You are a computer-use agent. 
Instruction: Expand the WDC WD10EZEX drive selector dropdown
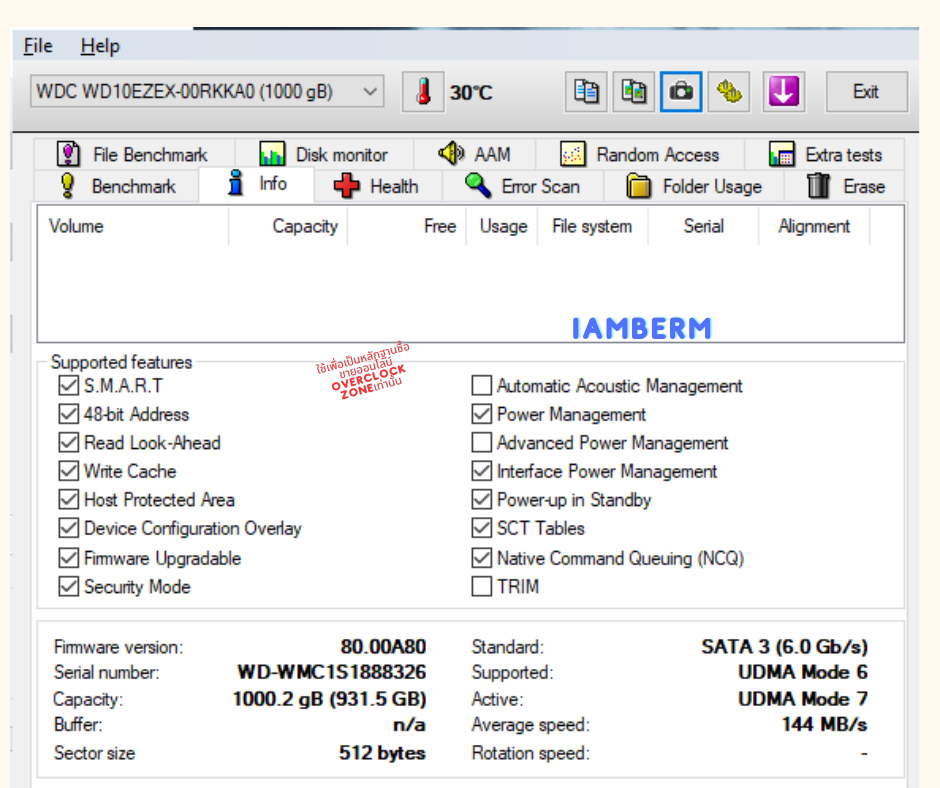[370, 92]
